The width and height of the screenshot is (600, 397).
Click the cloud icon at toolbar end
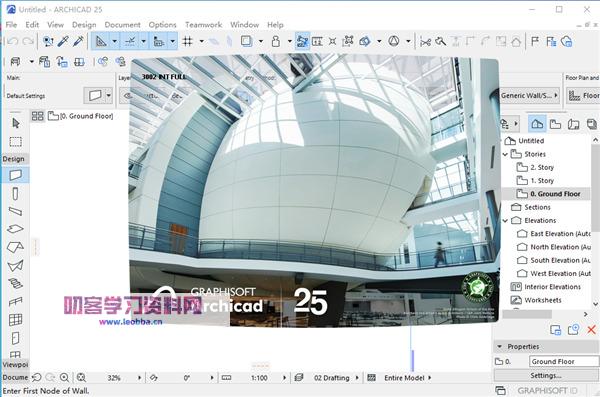tap(567, 41)
